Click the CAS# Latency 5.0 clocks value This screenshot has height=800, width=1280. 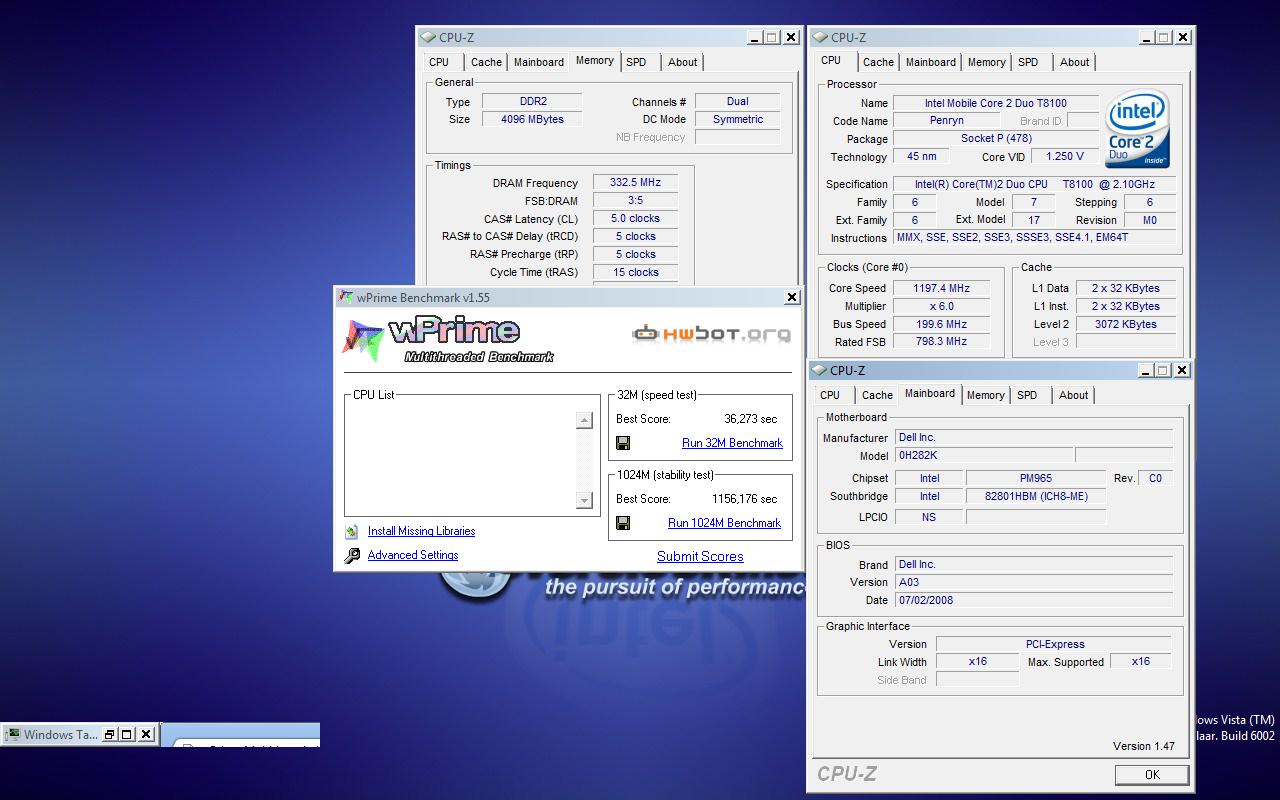click(x=635, y=219)
